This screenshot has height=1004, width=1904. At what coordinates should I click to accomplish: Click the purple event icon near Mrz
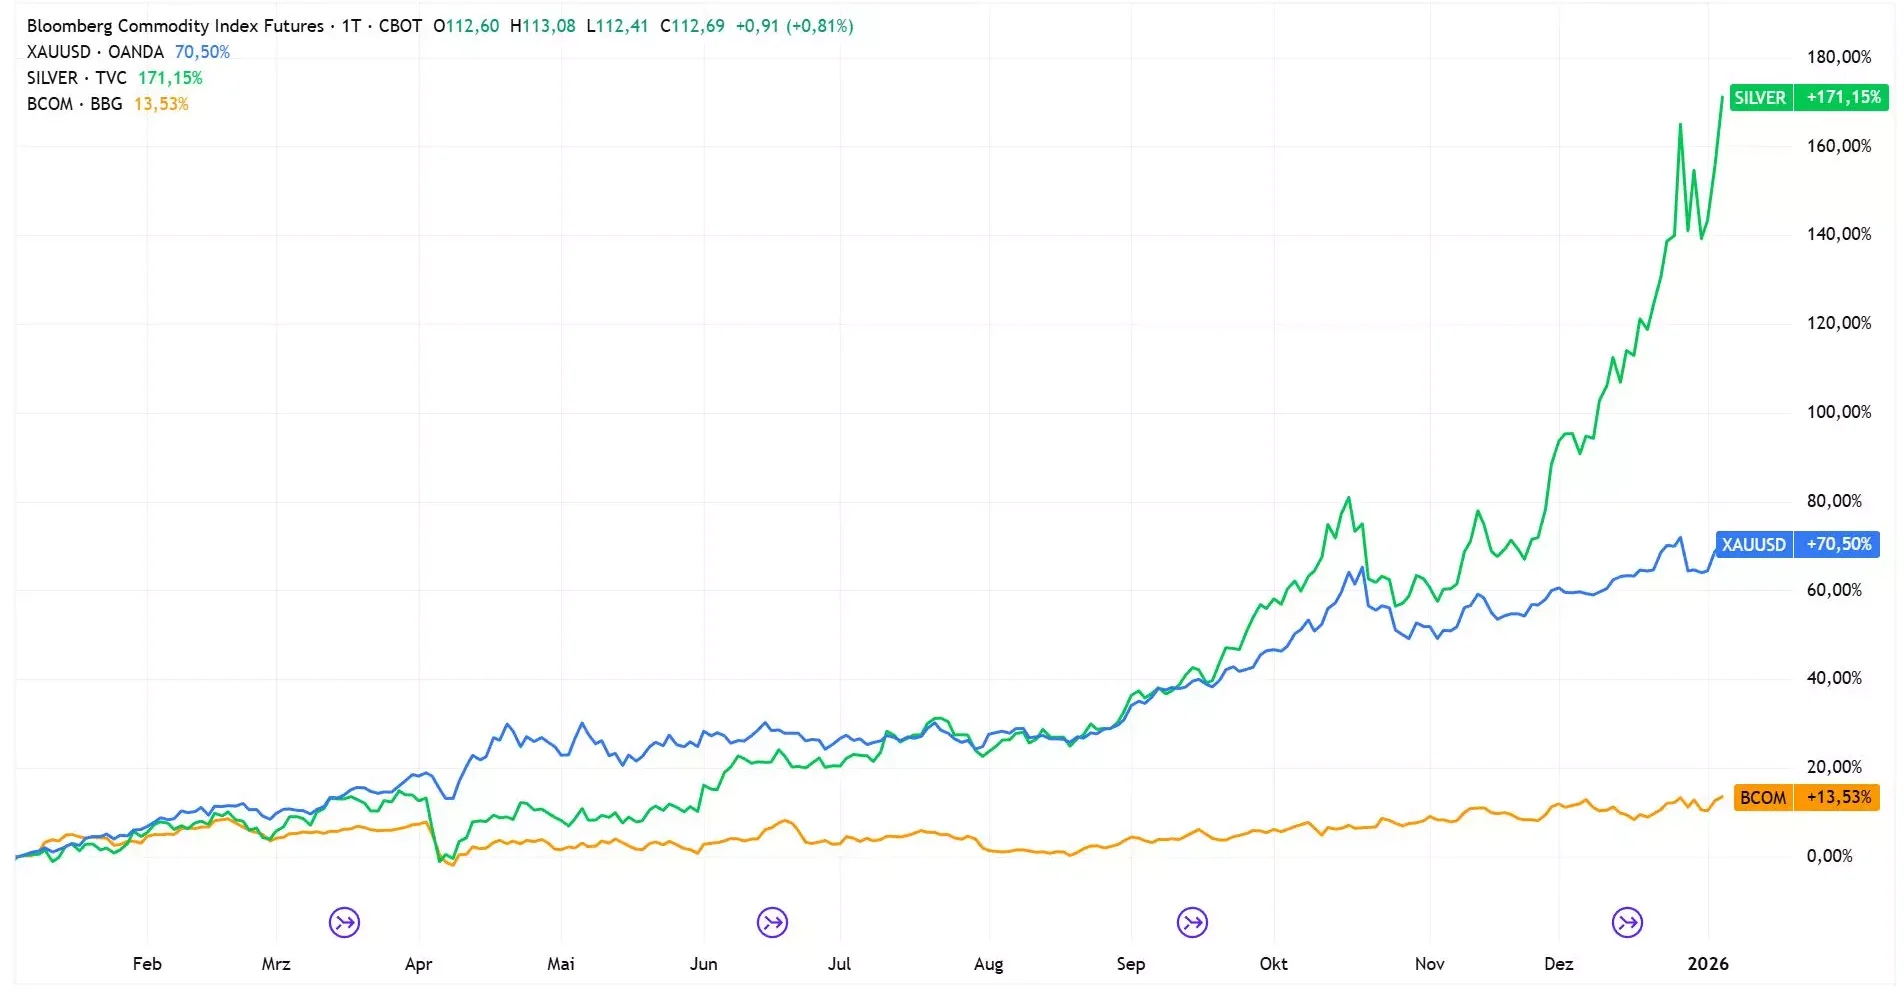(344, 922)
